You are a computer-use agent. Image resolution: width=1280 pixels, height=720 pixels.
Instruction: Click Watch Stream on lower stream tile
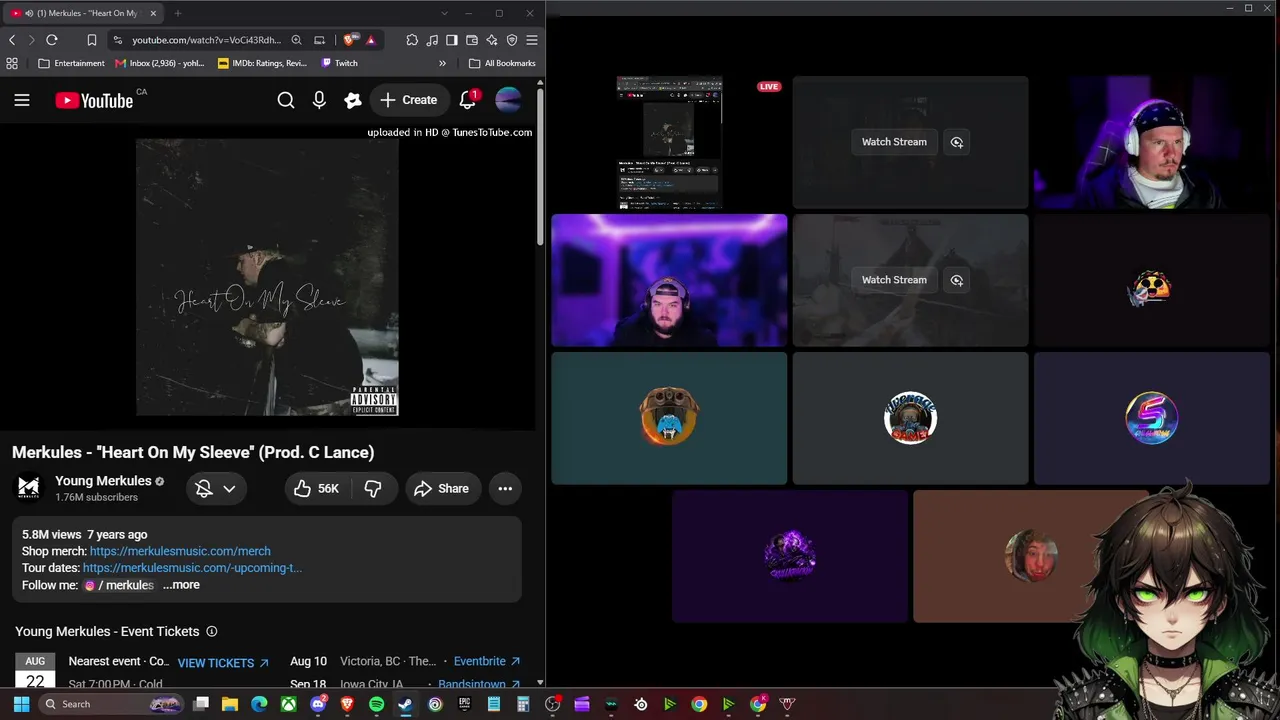tap(894, 280)
